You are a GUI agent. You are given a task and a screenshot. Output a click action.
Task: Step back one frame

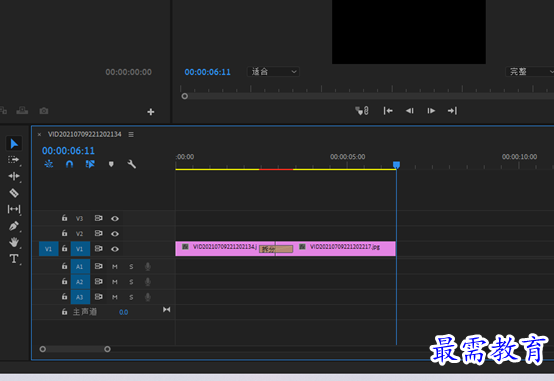click(x=409, y=111)
